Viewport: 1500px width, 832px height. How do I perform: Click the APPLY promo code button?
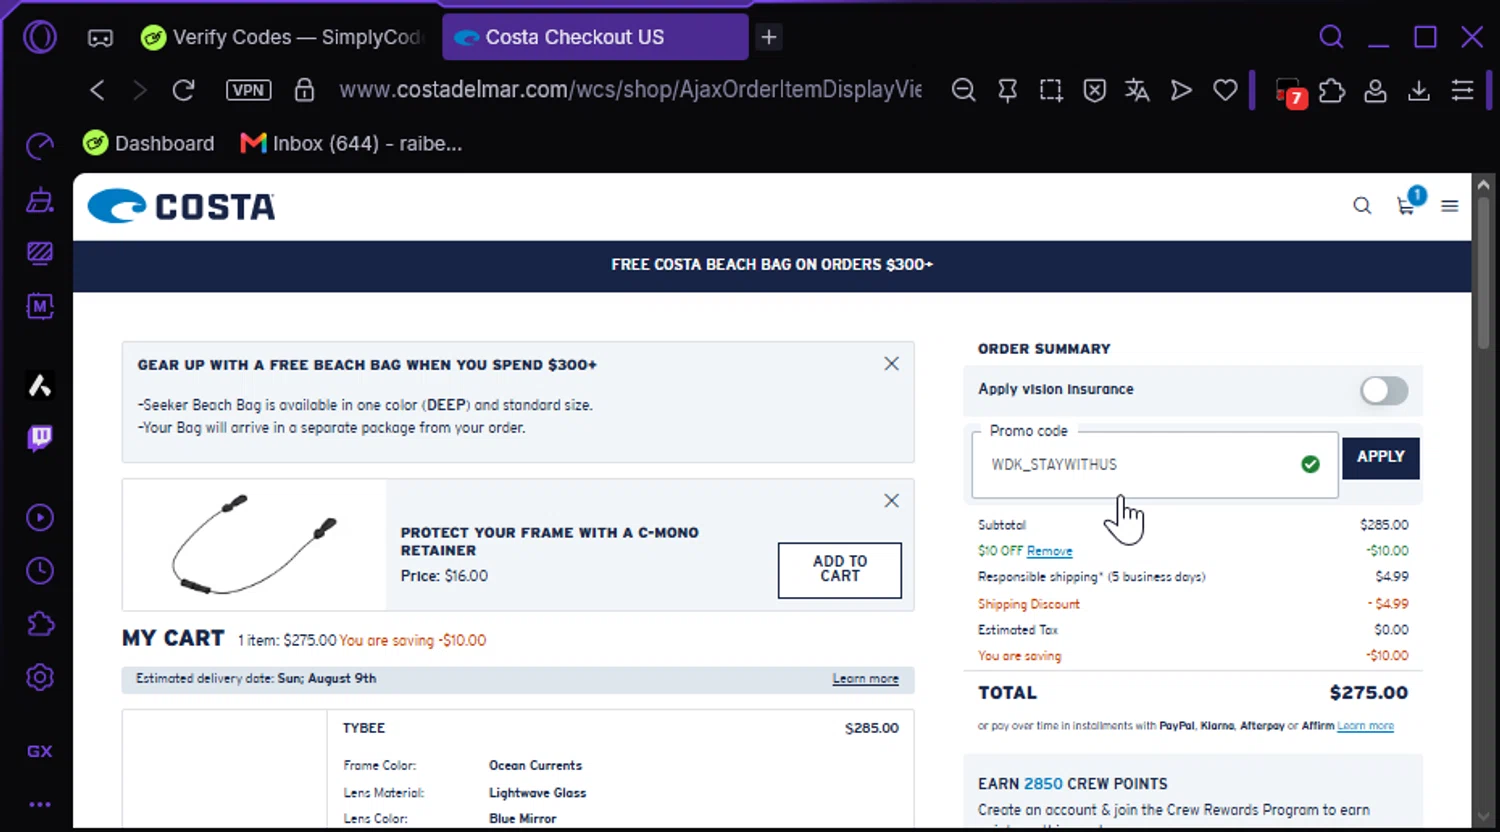(1381, 457)
